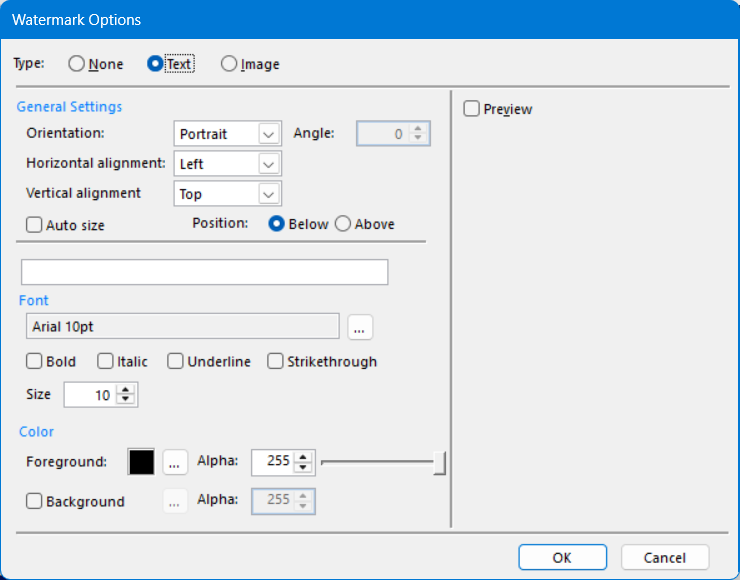The height and width of the screenshot is (580, 740).
Task: Open foreground color picker ellipsis button
Action: tap(175, 462)
